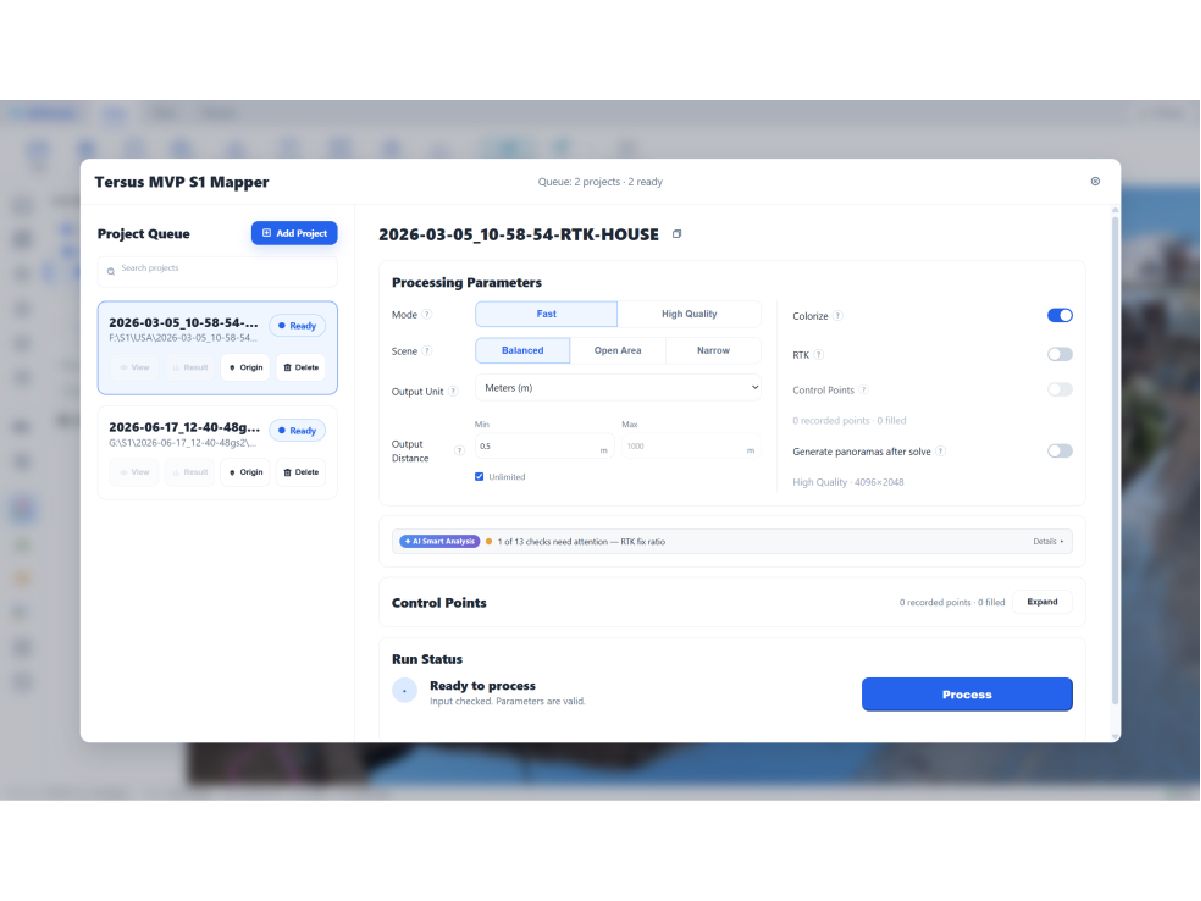This screenshot has height=901, width=1201.
Task: Expand the Control Points section
Action: point(1042,602)
